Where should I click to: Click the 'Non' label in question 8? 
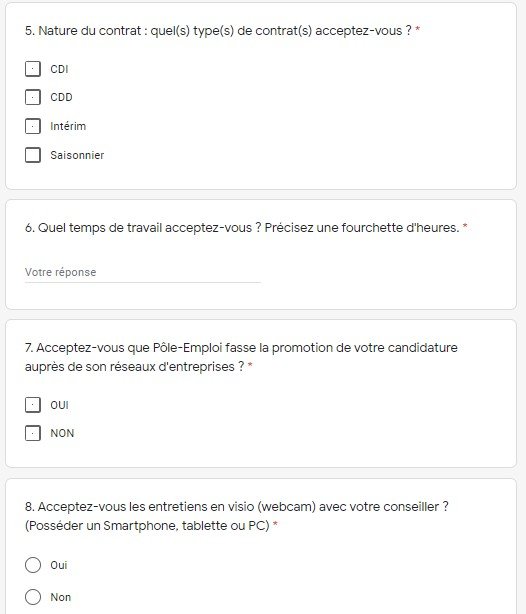pyautogui.click(x=61, y=597)
